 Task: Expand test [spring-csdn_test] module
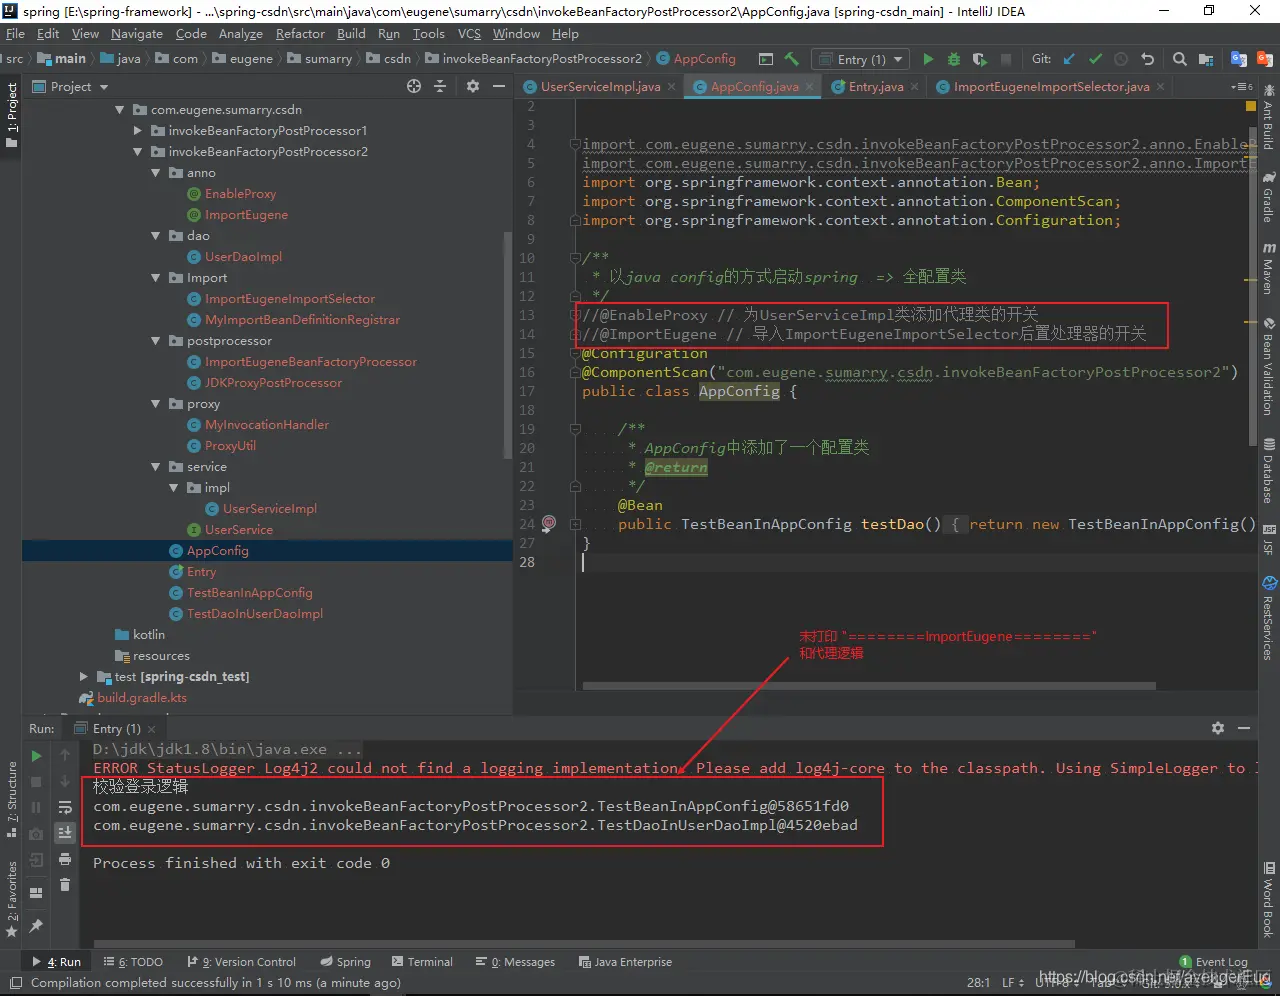pos(84,677)
